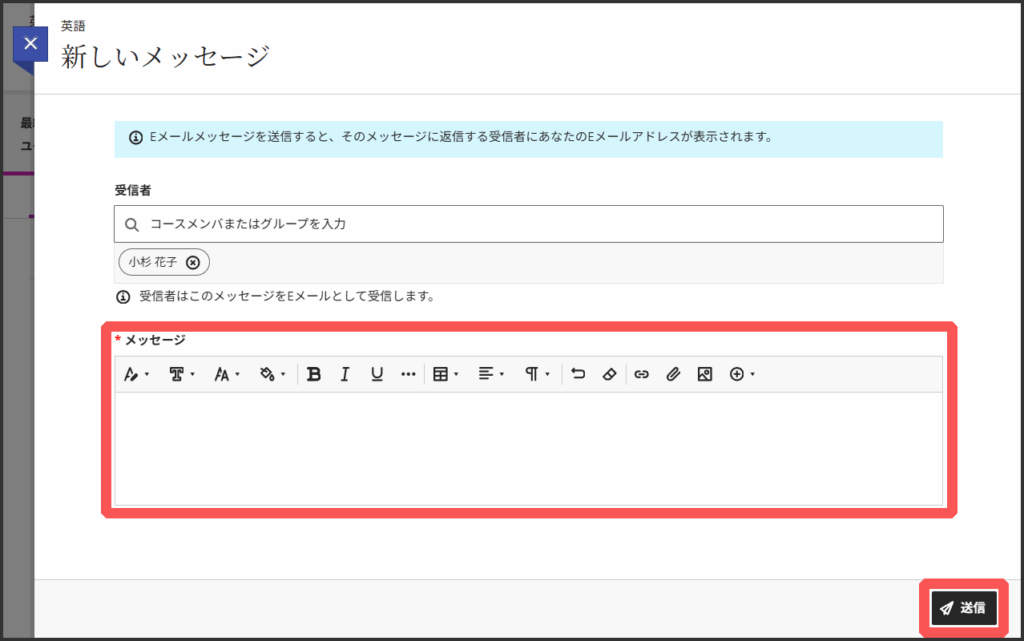
Task: Insert an image into the message
Action: tap(704, 374)
